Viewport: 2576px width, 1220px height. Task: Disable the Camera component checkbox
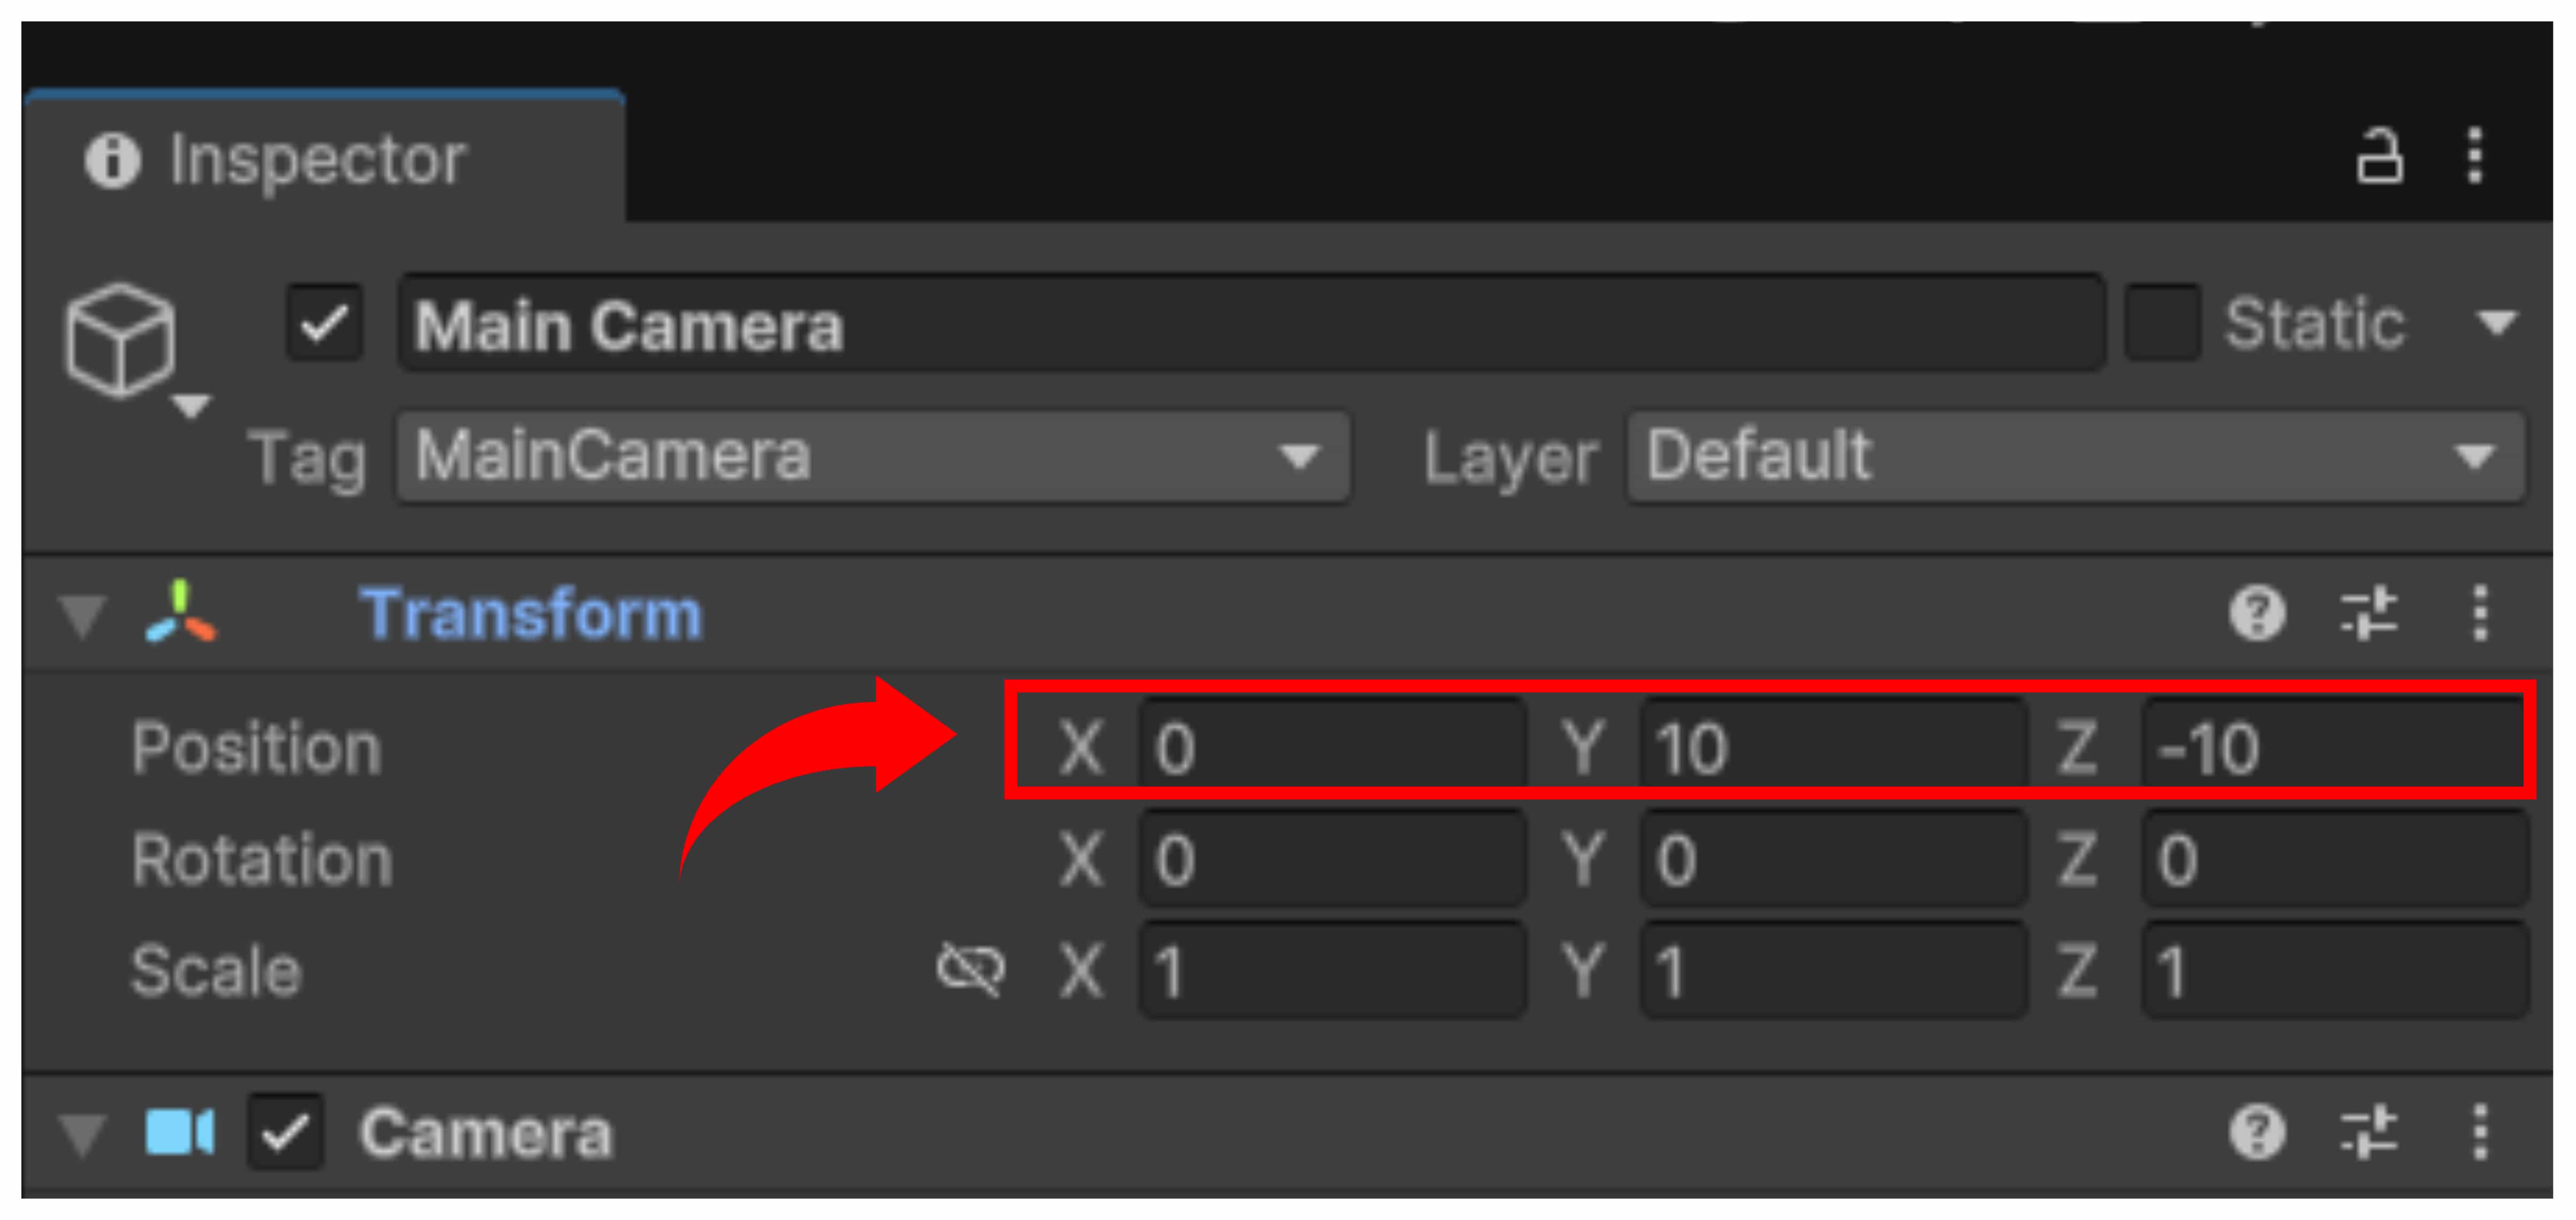(x=286, y=1132)
